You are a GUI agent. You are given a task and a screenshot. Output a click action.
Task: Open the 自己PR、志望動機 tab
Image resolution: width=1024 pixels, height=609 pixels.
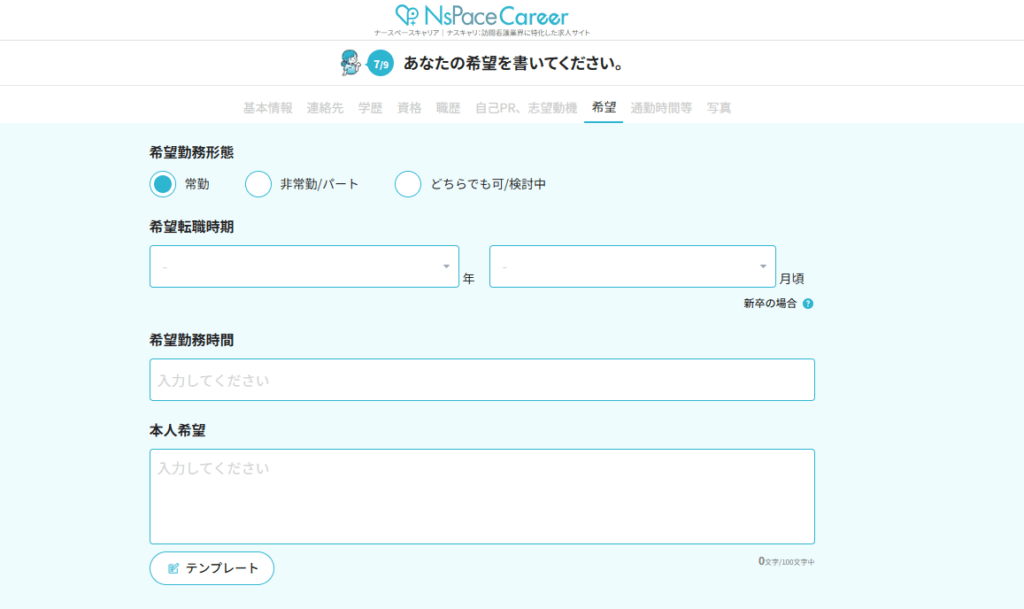(526, 108)
